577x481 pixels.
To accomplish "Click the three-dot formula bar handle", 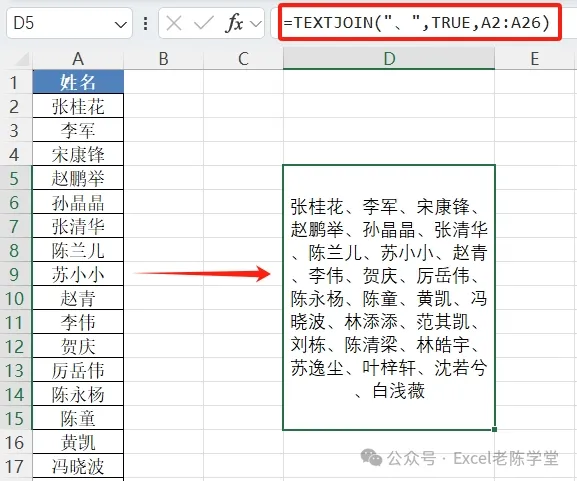I will [x=146, y=23].
